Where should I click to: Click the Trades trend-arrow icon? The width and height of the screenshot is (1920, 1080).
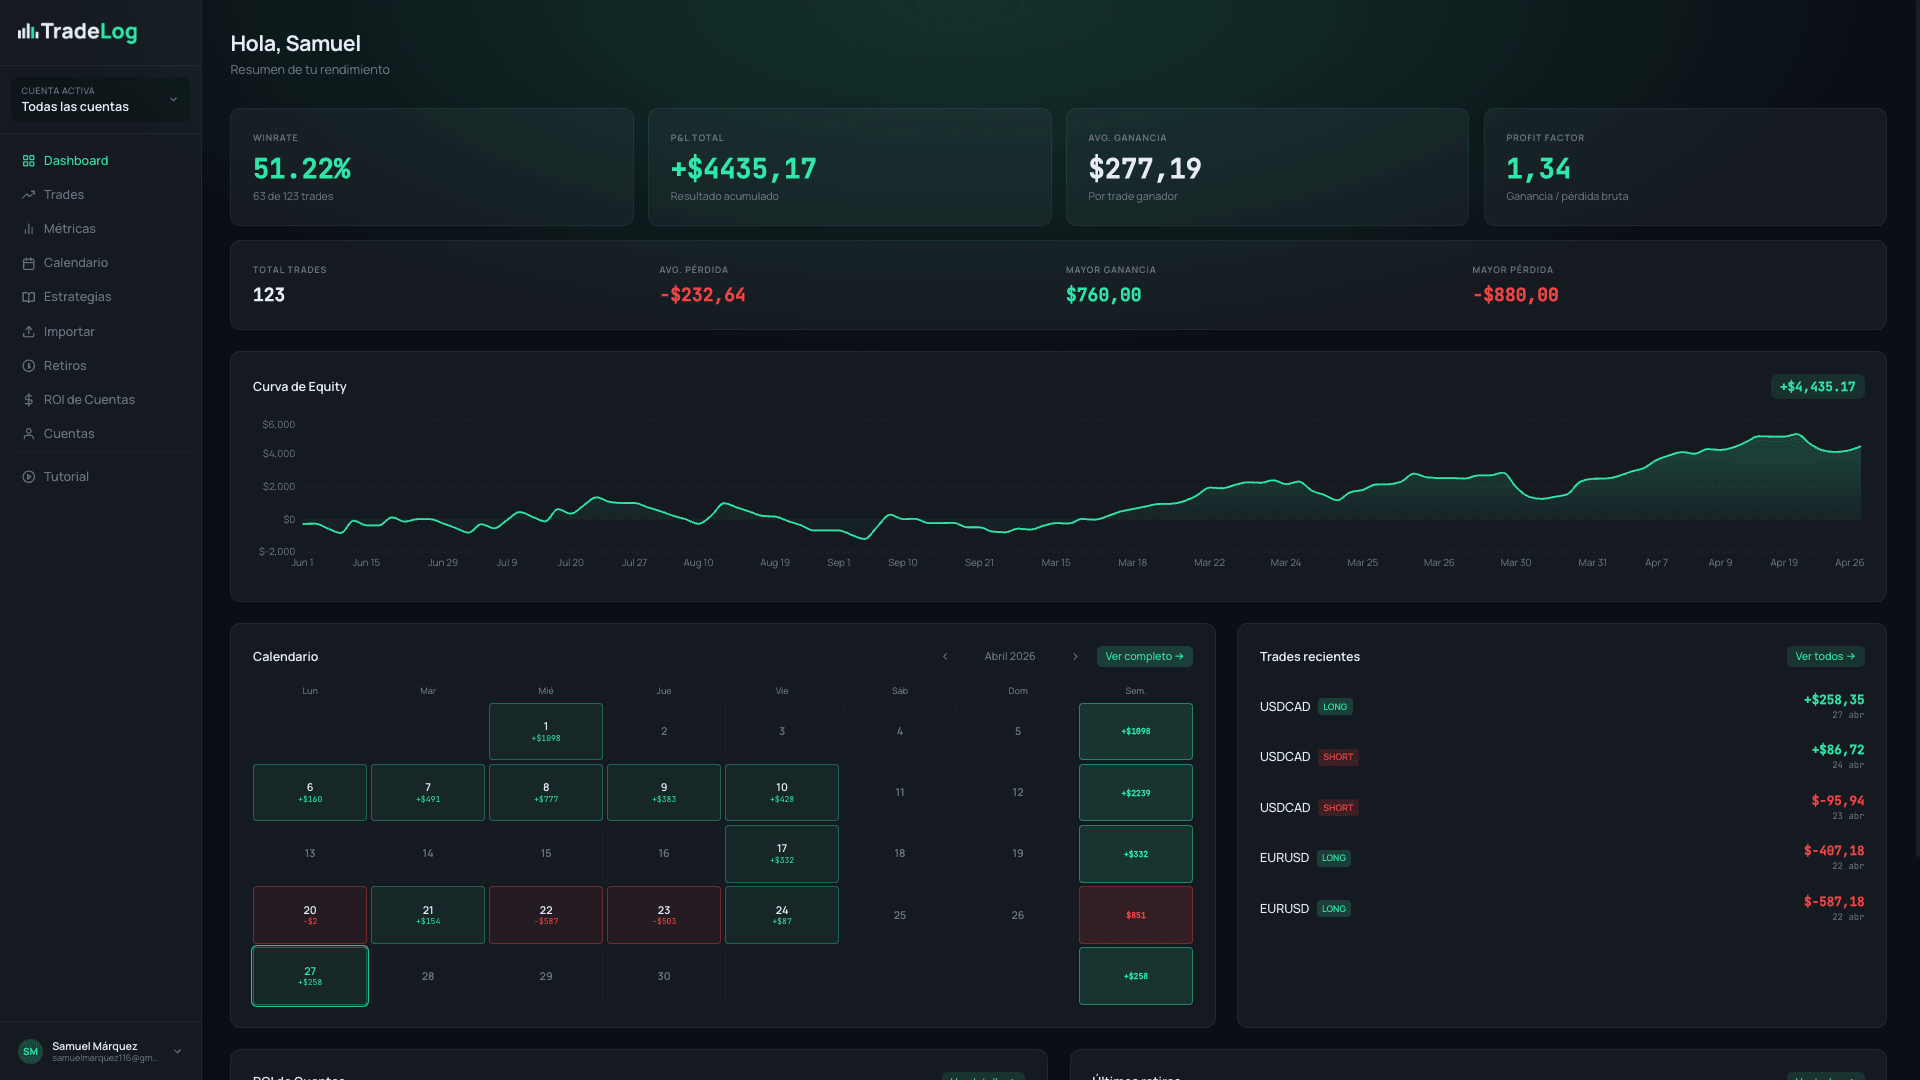point(29,195)
